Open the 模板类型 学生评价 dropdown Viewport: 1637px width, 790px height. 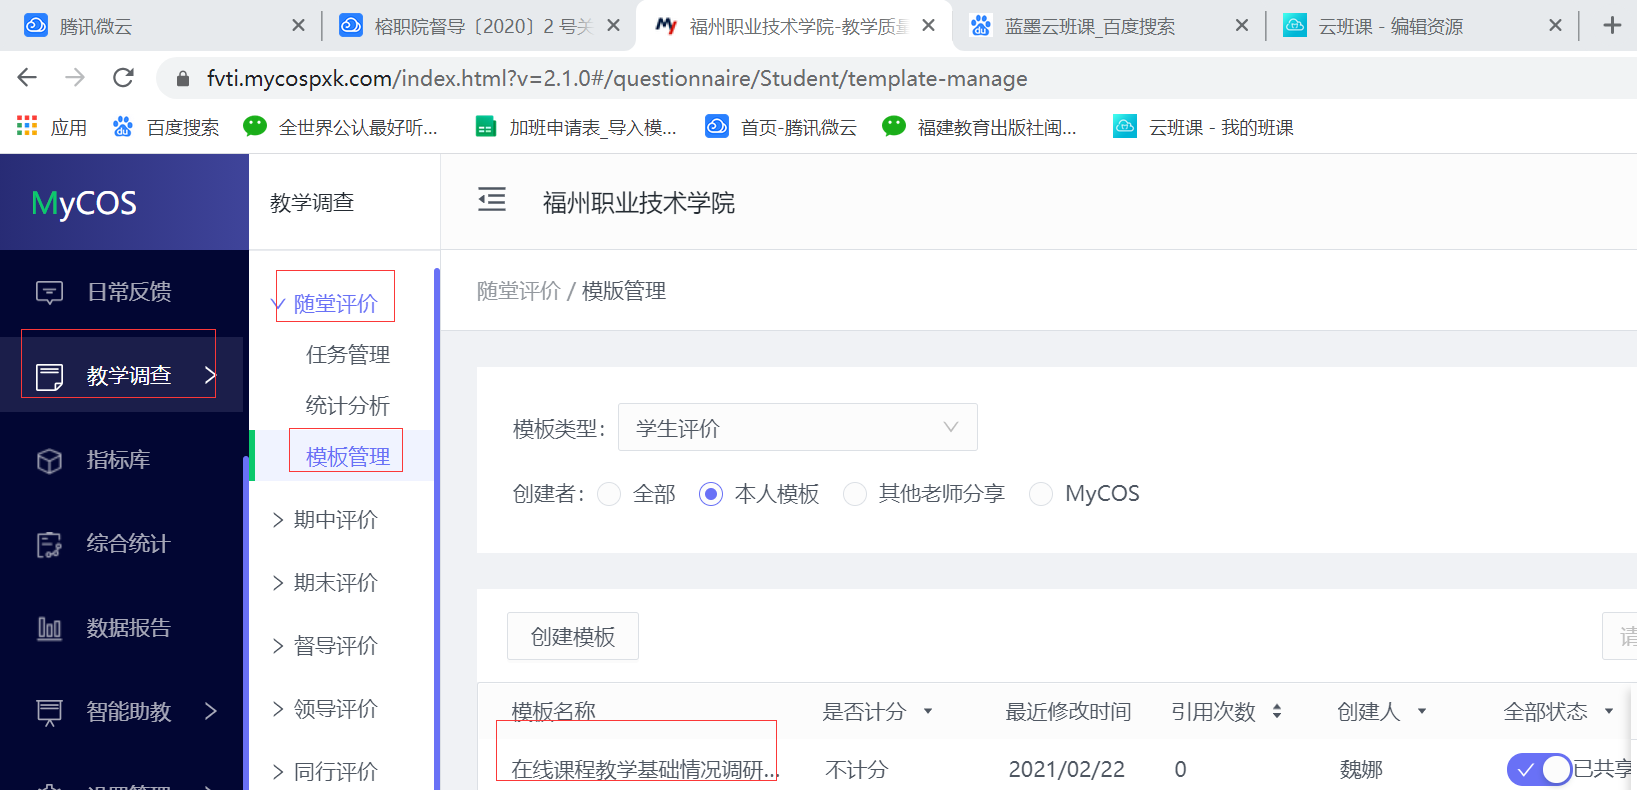tap(797, 428)
